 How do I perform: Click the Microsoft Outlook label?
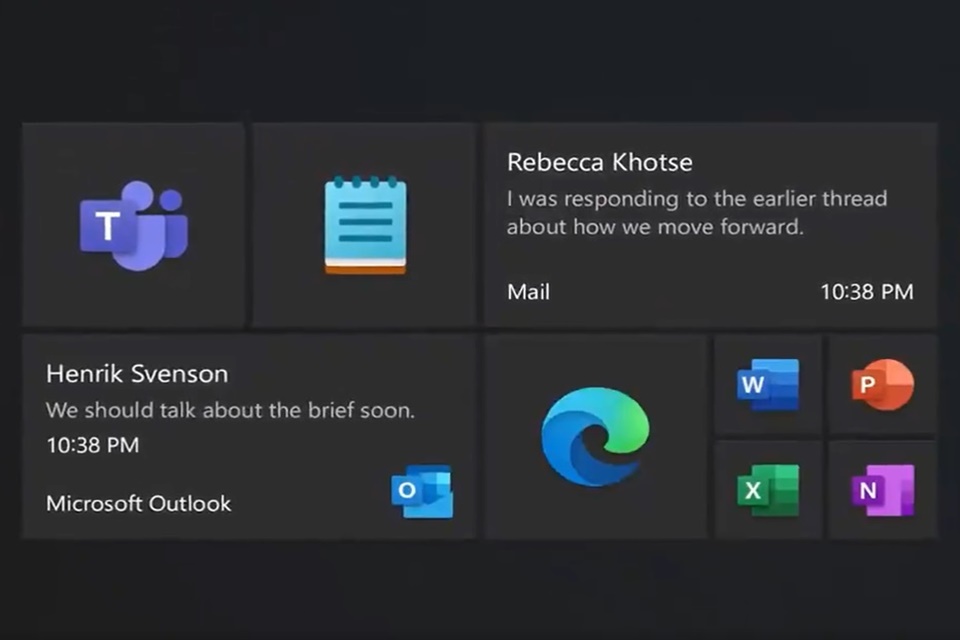point(138,503)
